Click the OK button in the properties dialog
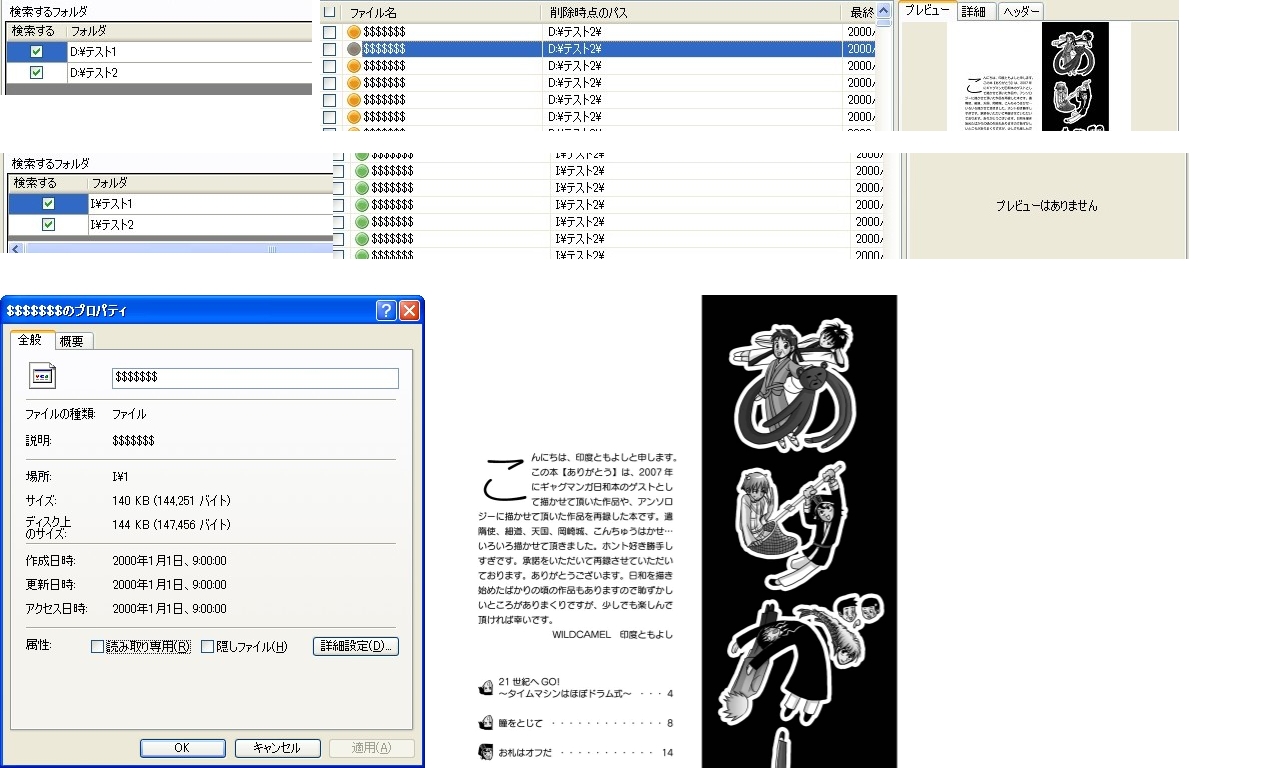The height and width of the screenshot is (768, 1280). click(x=182, y=748)
